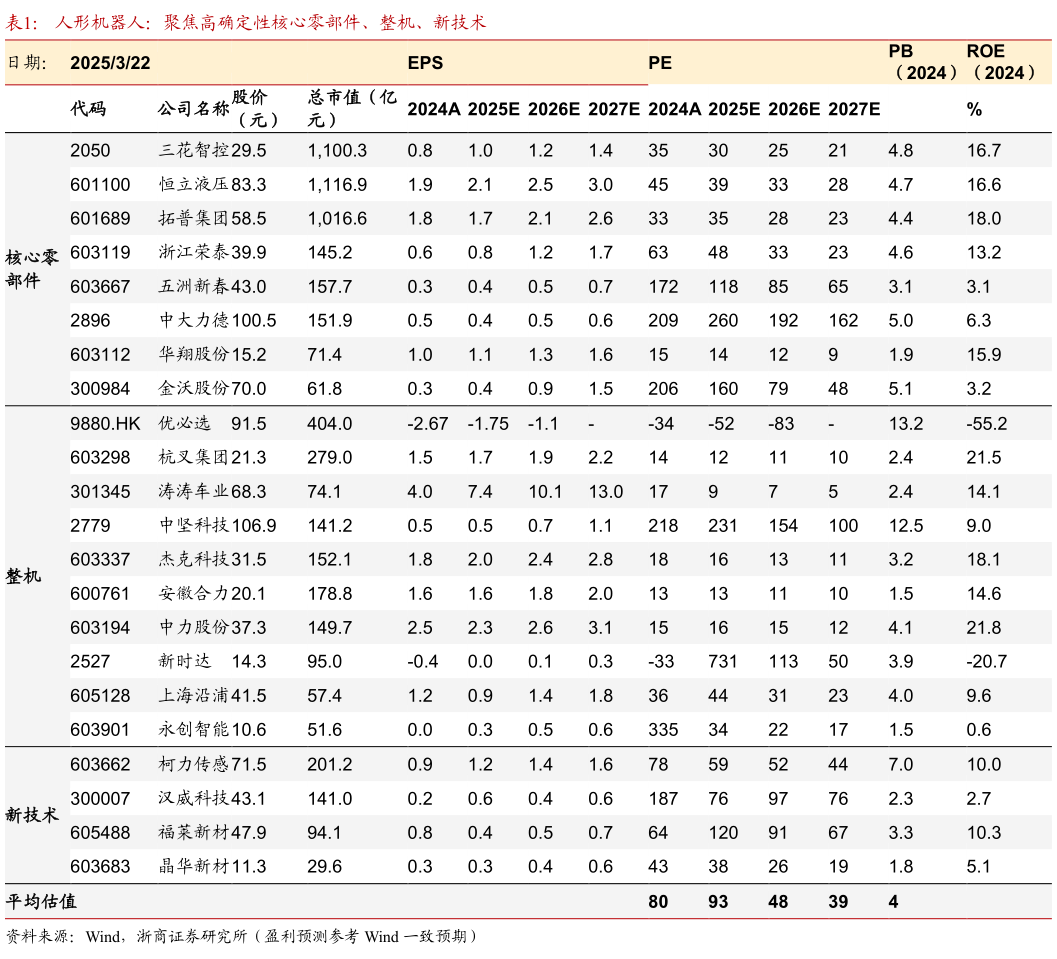Click the 资料来源 source footnote
Image resolution: width=1057 pixels, height=959 pixels.
pyautogui.click(x=241, y=936)
